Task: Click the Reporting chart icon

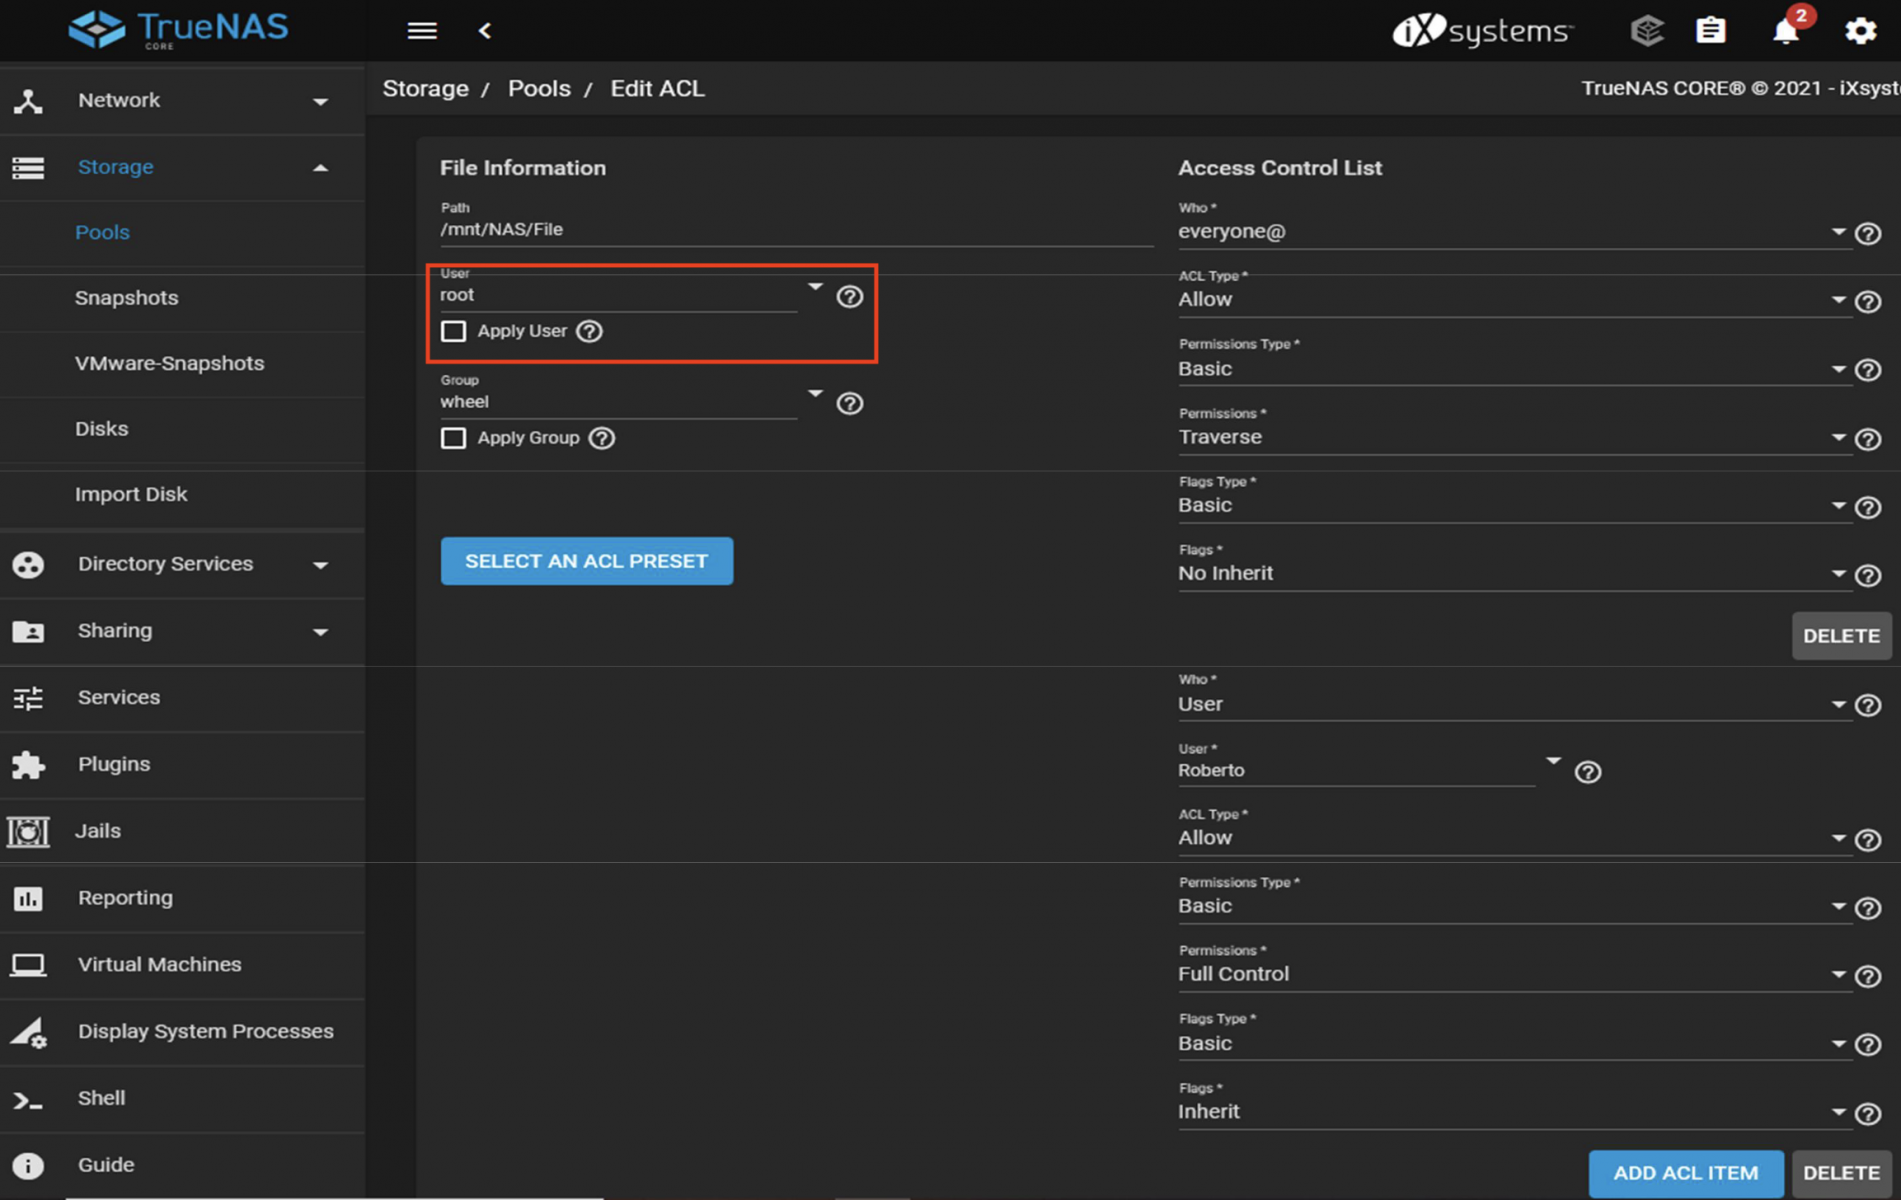Action: point(28,899)
